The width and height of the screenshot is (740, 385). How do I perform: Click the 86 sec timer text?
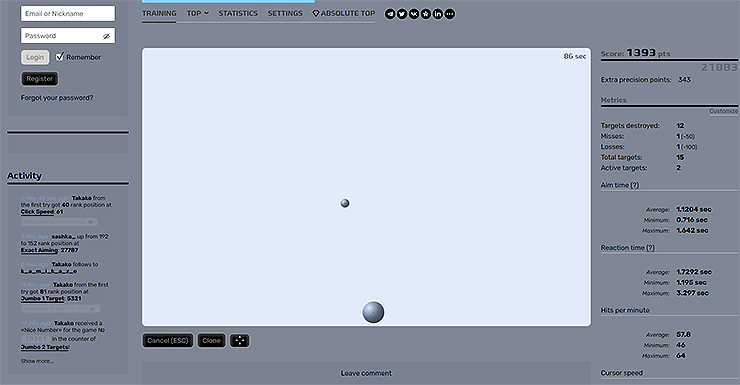[575, 56]
